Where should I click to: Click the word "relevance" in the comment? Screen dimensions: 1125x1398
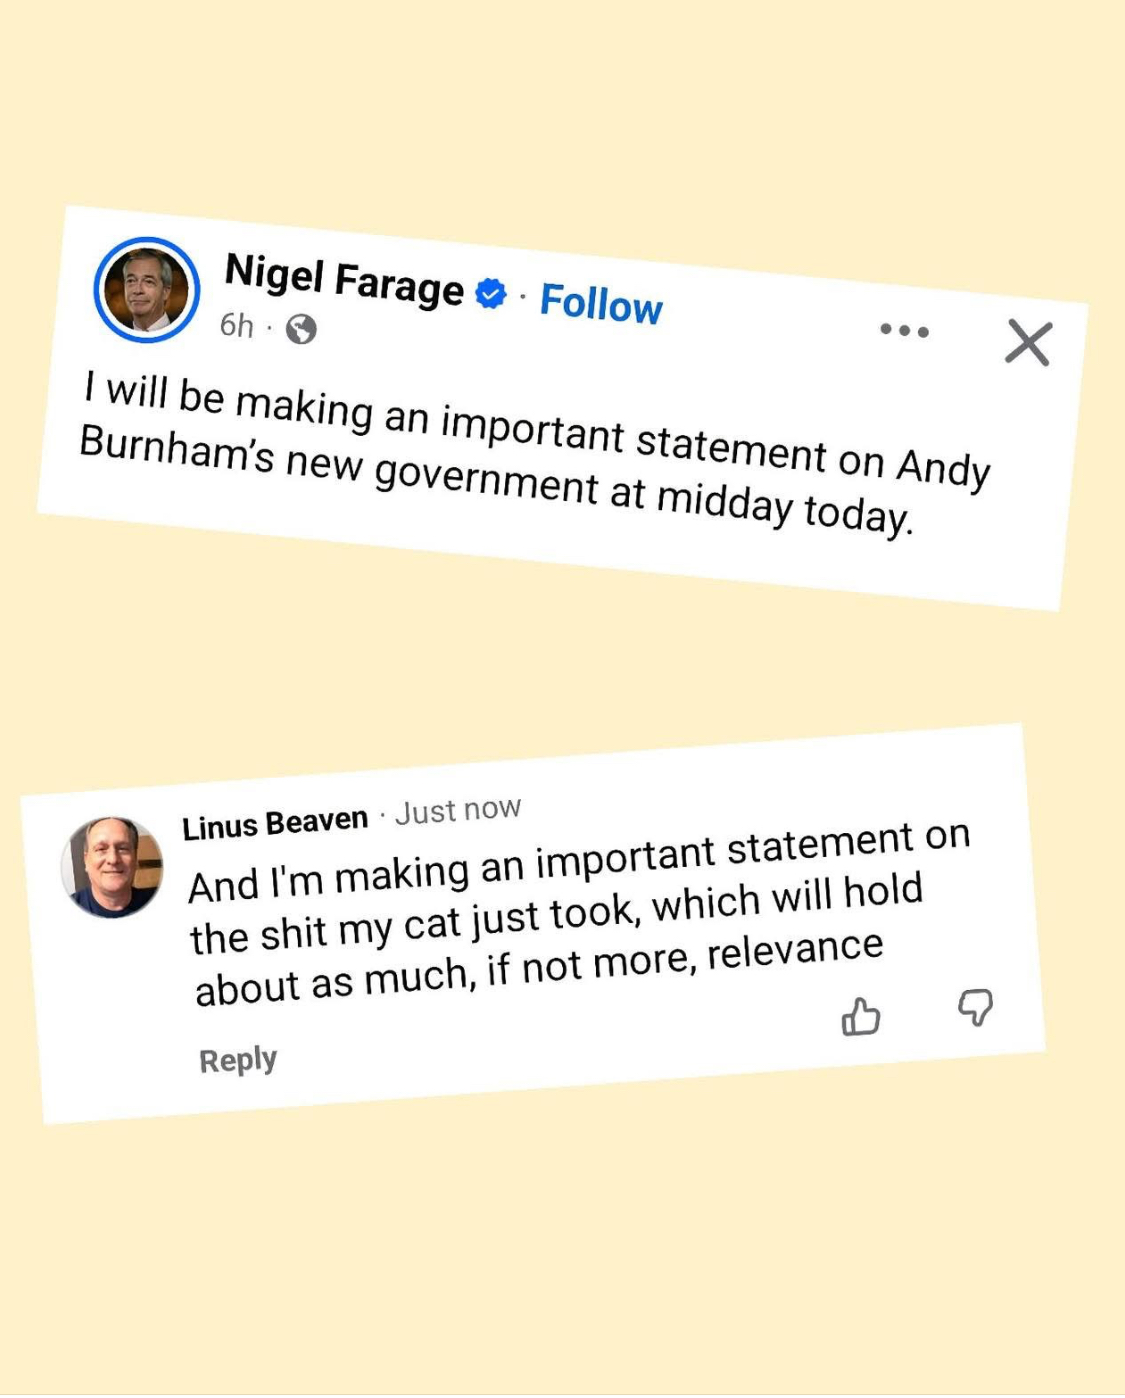tap(795, 950)
